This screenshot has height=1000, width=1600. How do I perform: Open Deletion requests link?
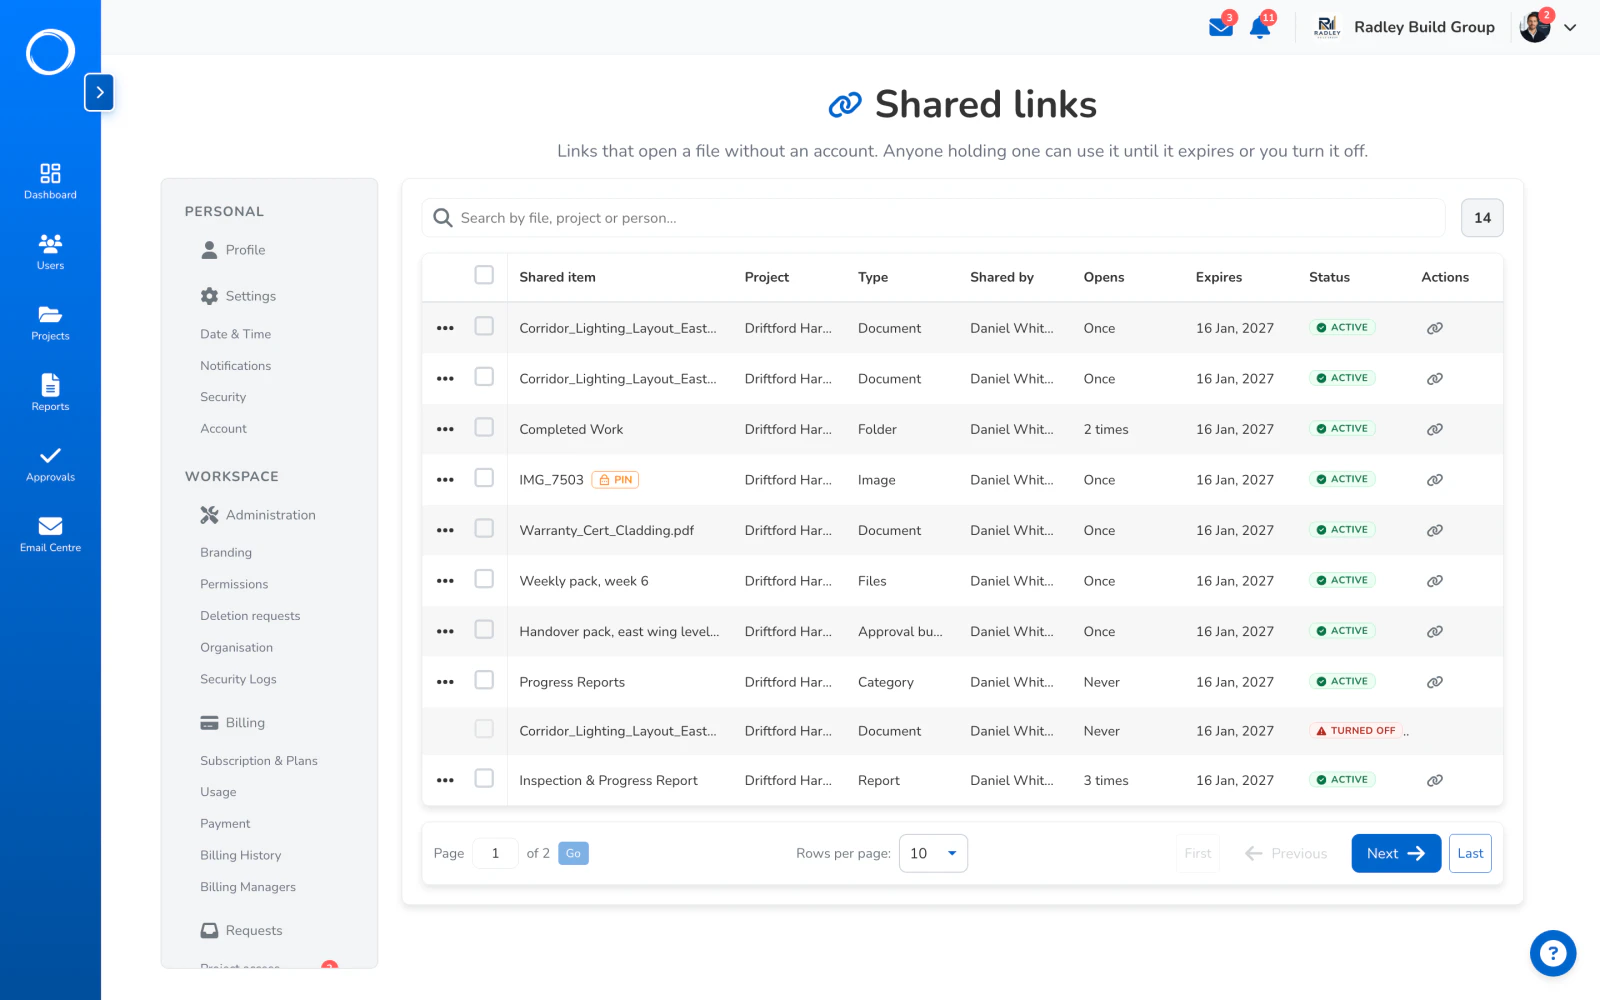click(x=250, y=616)
